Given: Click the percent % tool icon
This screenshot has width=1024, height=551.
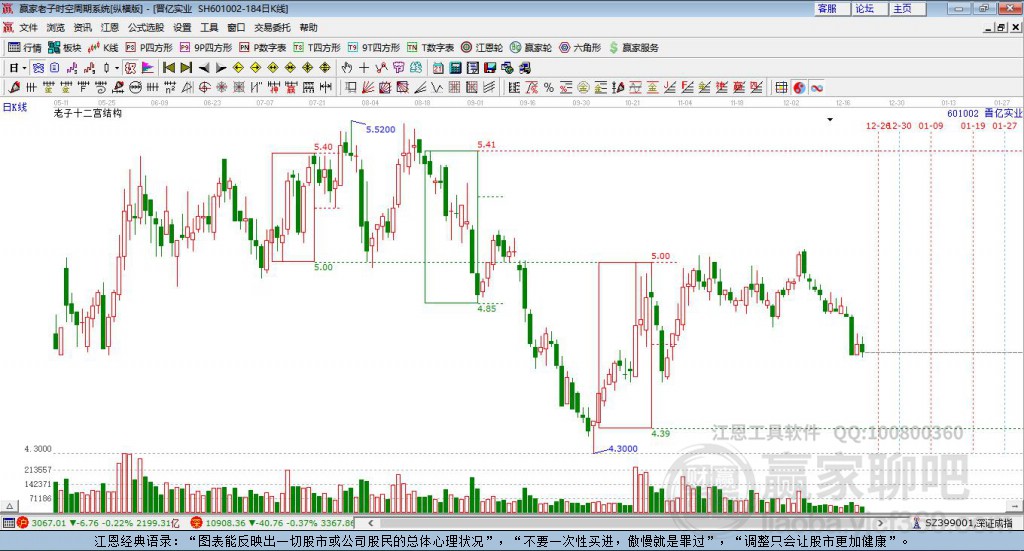Looking at the screenshot, I should (x=549, y=87).
